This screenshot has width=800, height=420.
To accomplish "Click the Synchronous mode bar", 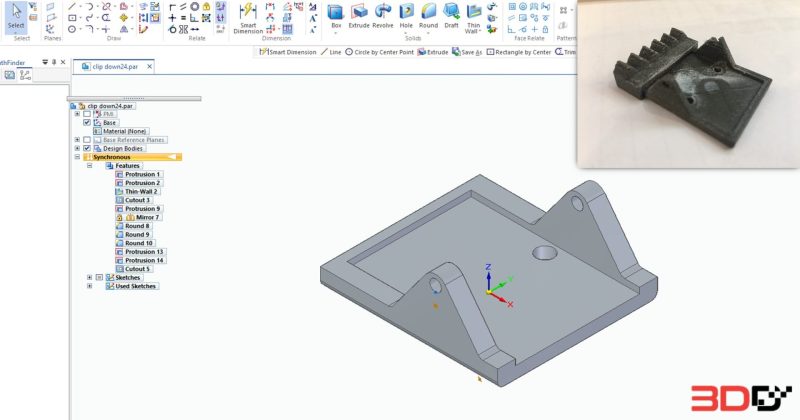I will click(x=132, y=157).
